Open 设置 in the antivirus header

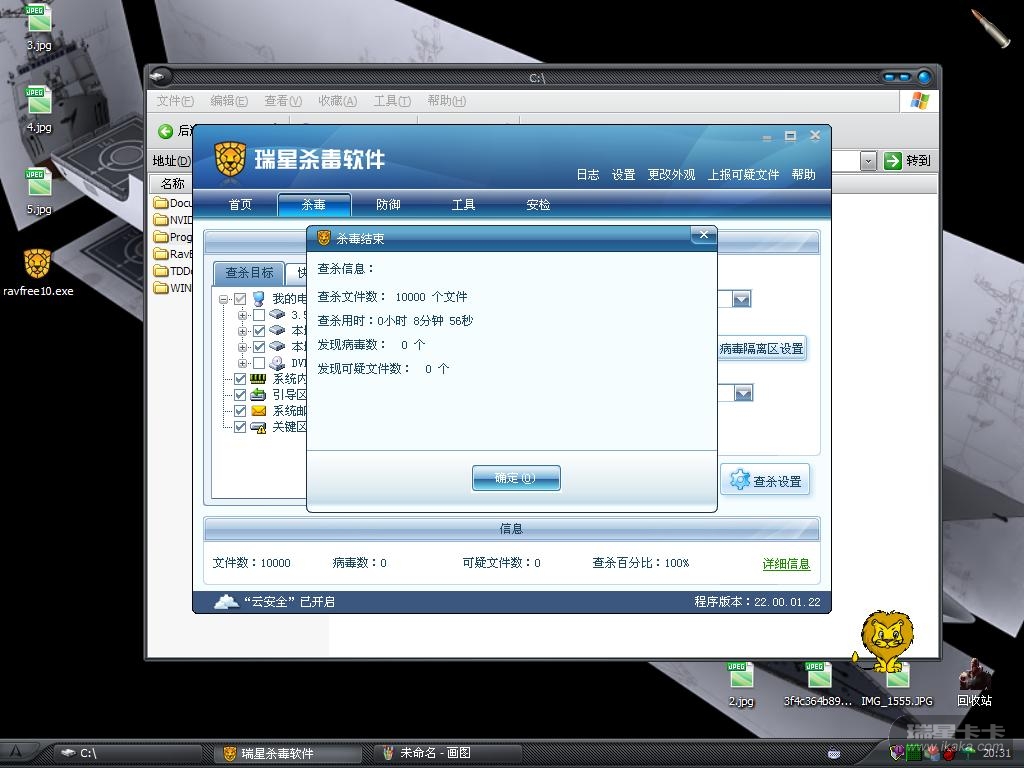click(623, 174)
